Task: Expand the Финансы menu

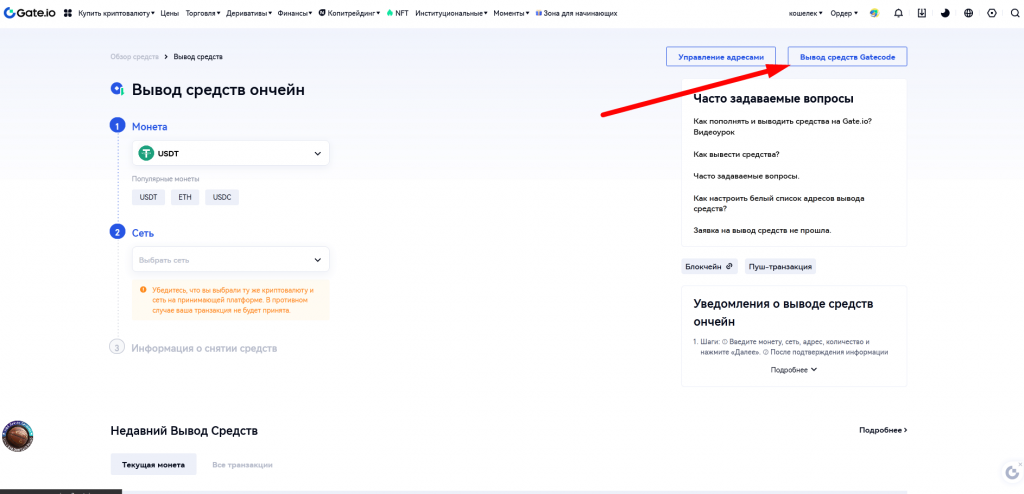Action: [295, 13]
